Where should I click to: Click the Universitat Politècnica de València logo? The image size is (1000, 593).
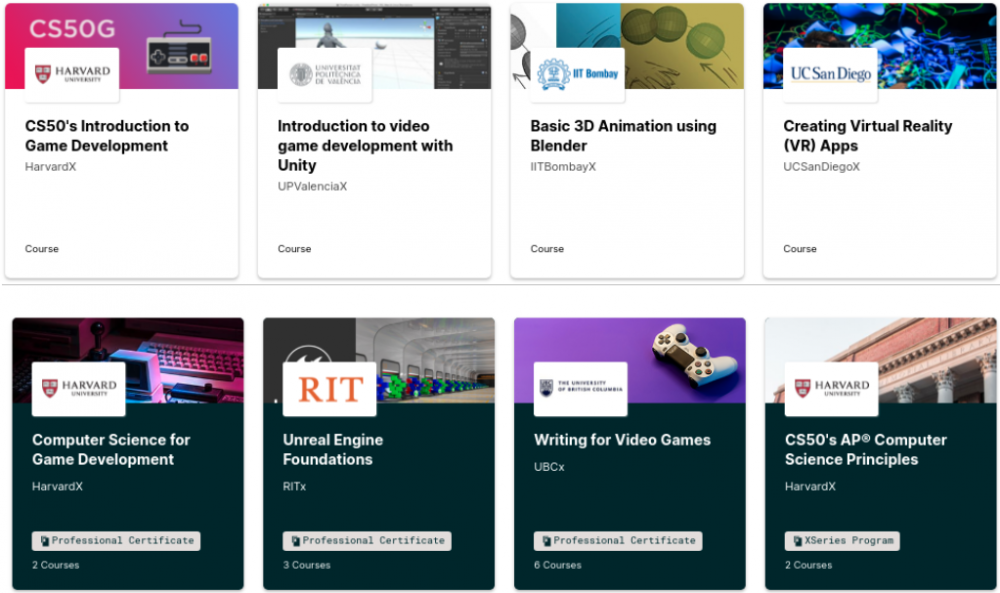[x=327, y=74]
